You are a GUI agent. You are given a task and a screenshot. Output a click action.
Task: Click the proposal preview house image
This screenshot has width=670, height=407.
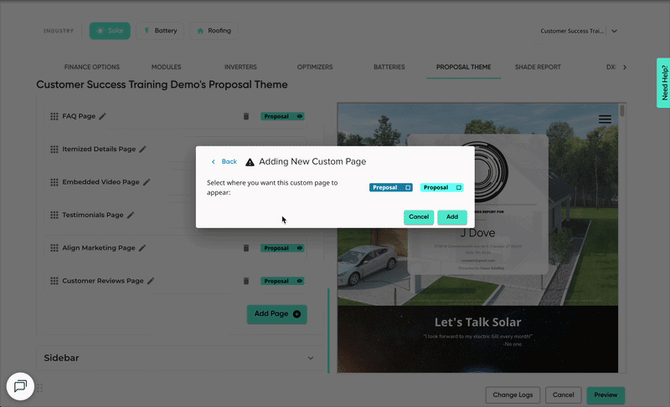(478, 204)
